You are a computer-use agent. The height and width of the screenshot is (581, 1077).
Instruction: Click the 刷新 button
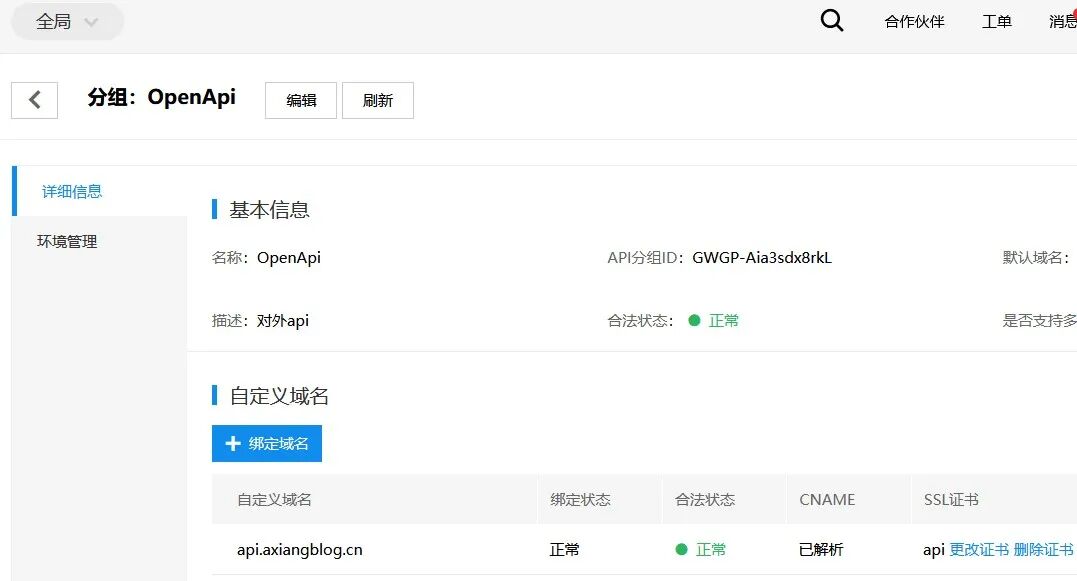(378, 99)
